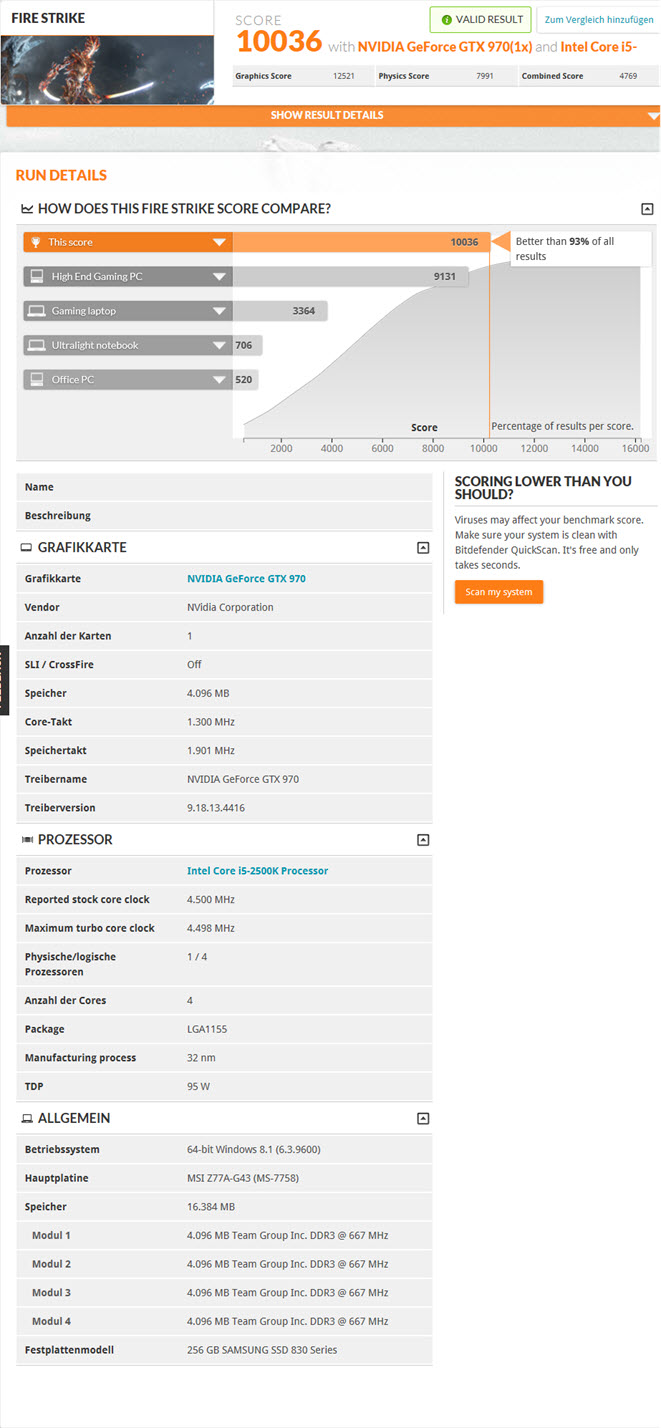661x1428 pixels.
Task: Click the notebook icon for Ultralight notebook
Action: click(36, 345)
